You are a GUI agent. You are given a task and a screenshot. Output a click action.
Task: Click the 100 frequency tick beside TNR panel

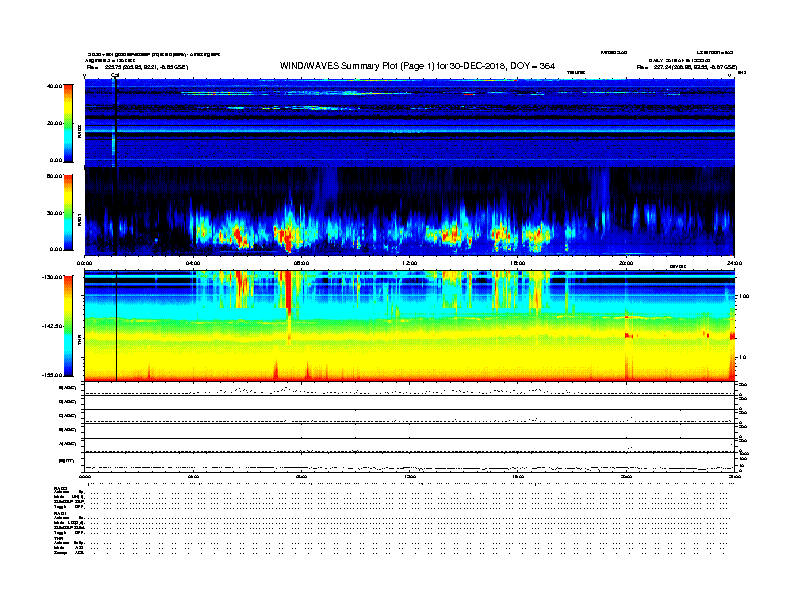pyautogui.click(x=743, y=296)
